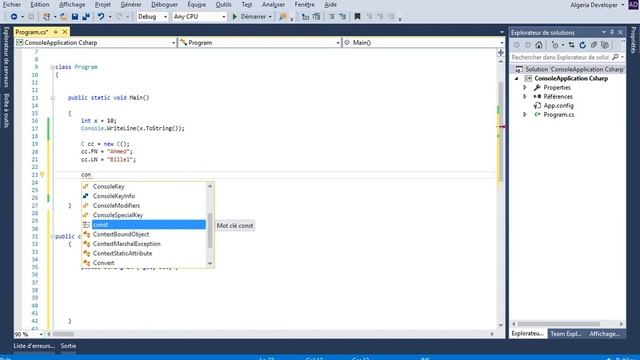Screen dimensions: 640x360
Task: Click the increase line indent icon
Action: click(x=342, y=17)
